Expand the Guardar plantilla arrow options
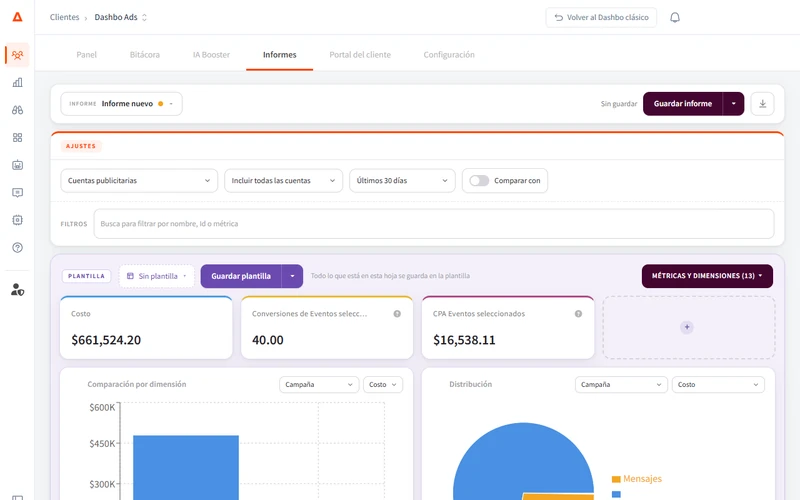This screenshot has height=500, width=800. coord(292,276)
